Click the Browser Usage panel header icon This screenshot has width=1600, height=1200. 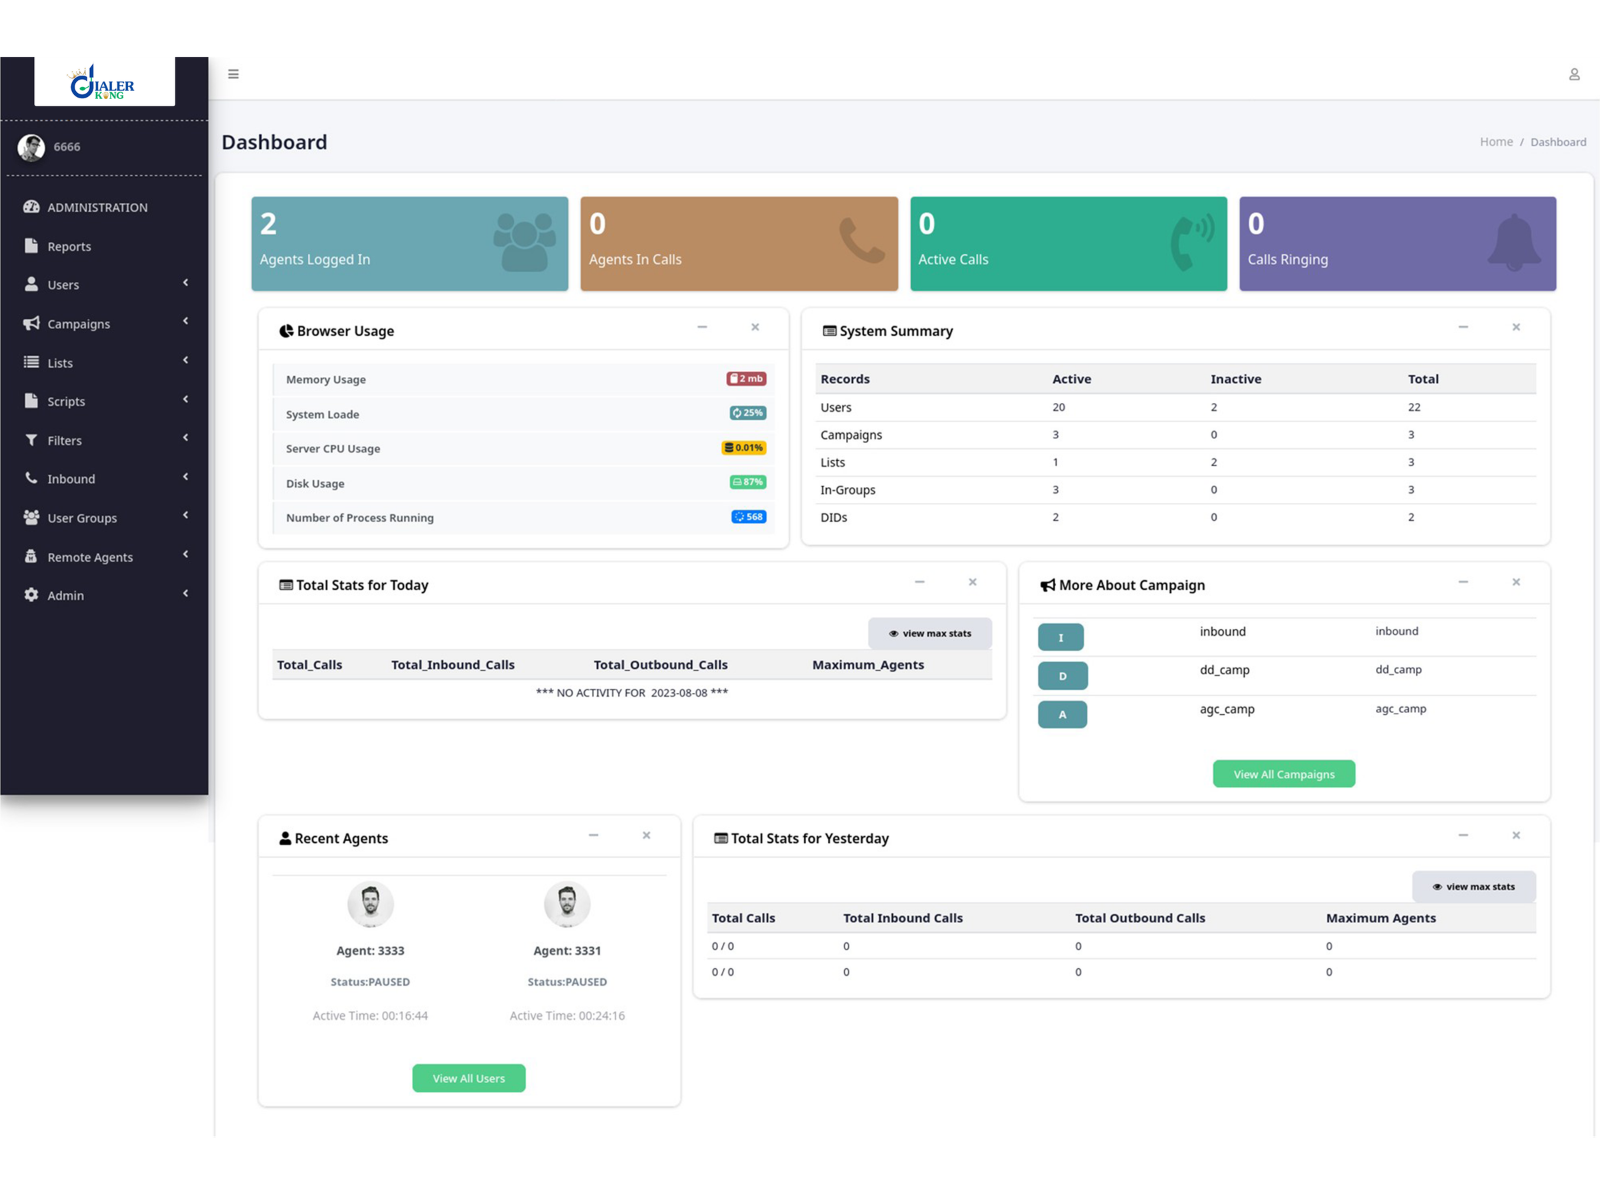286,330
